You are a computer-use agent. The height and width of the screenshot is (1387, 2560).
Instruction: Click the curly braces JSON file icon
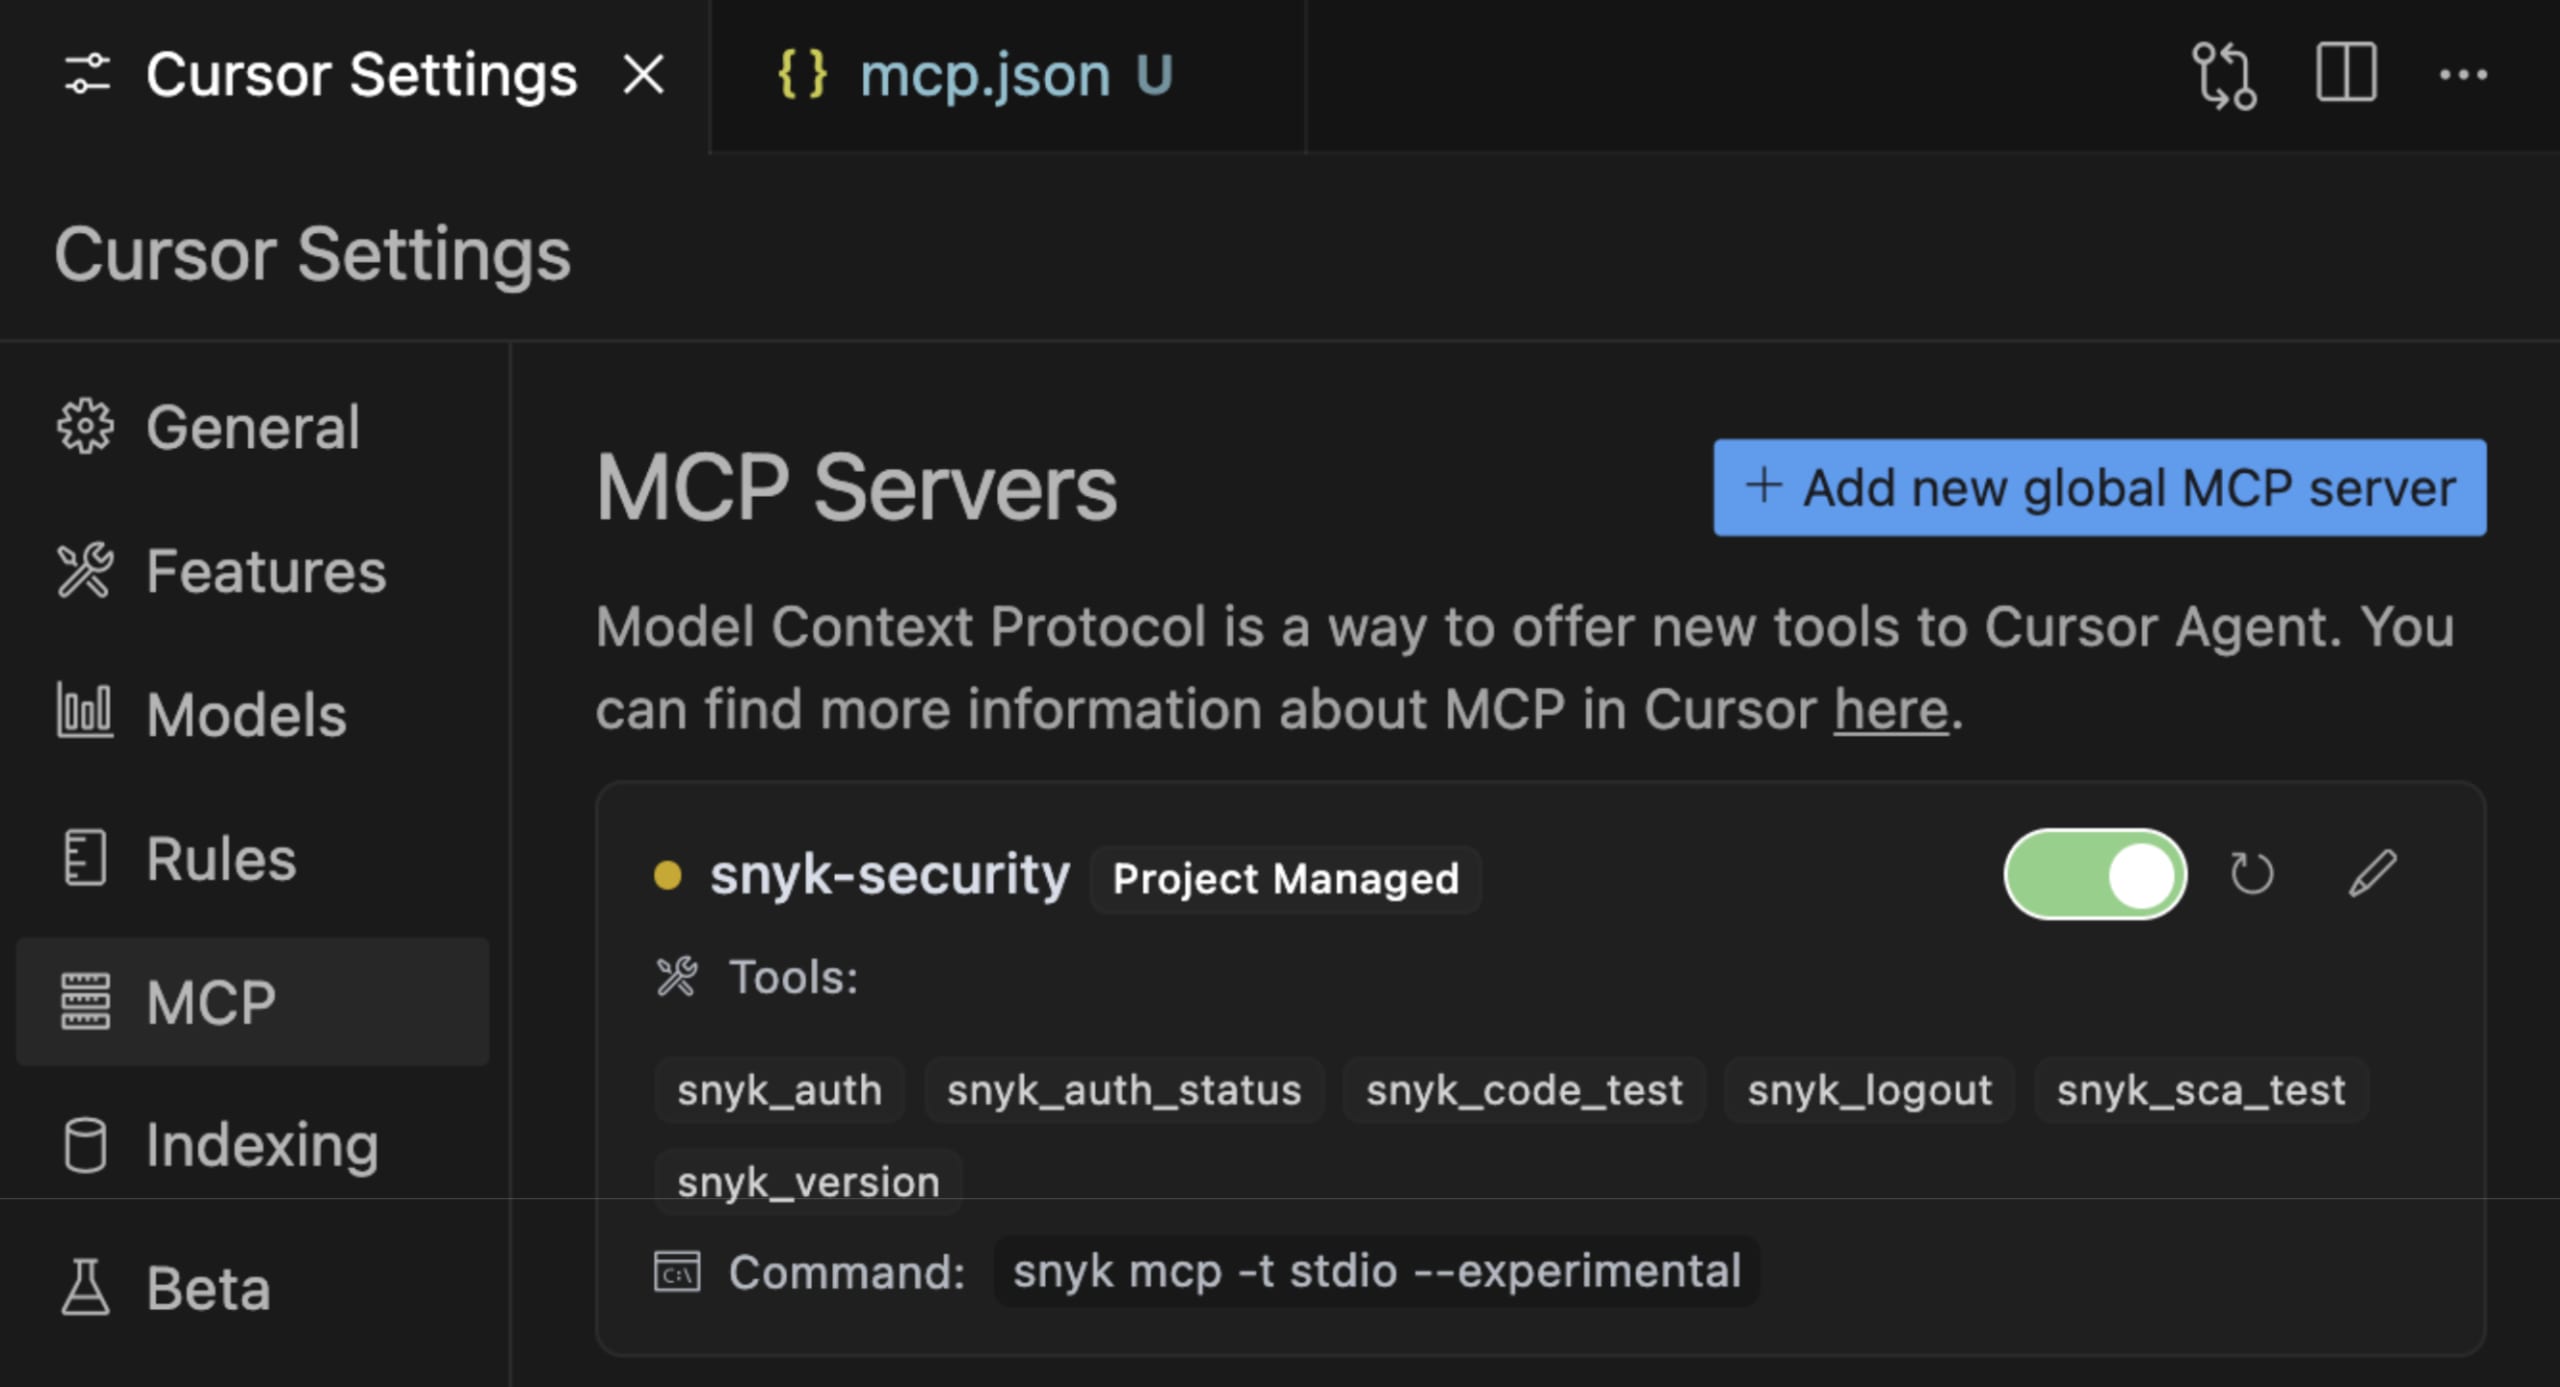802,75
